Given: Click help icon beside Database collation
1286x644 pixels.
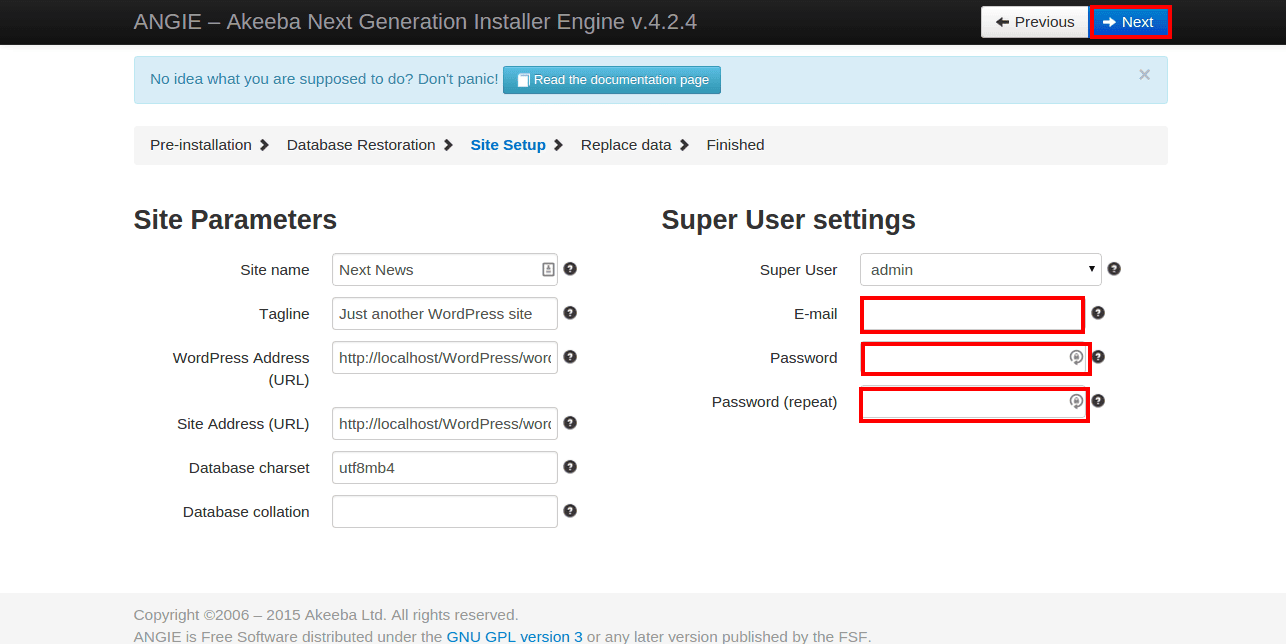Looking at the screenshot, I should 570,511.
